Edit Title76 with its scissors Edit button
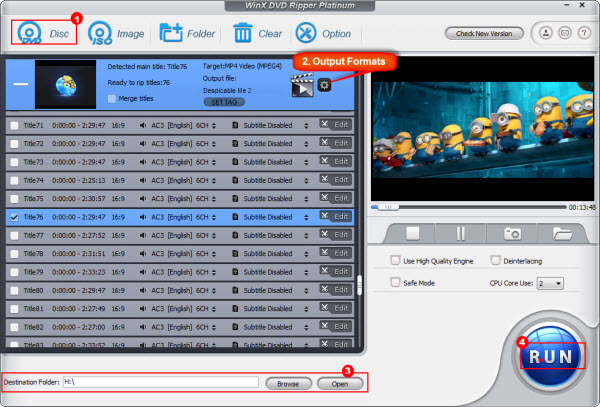Image resolution: width=600 pixels, height=407 pixels. [x=336, y=216]
